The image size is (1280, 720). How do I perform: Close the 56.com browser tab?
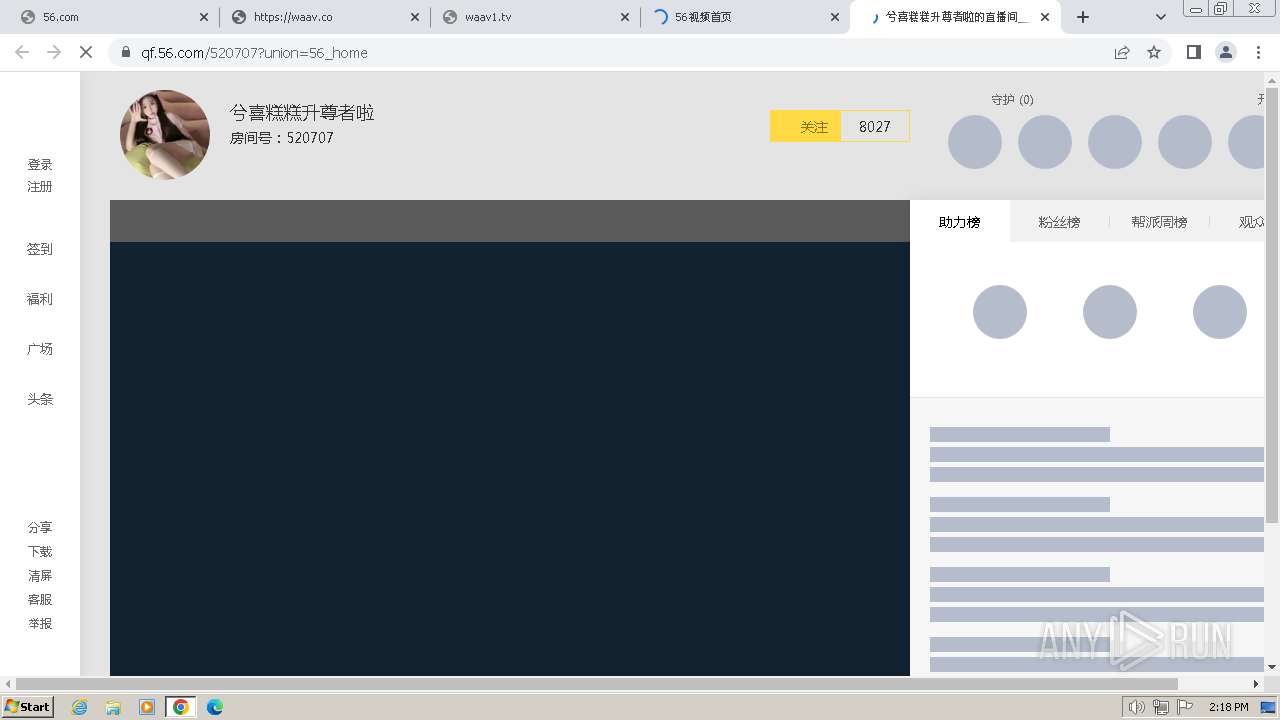pyautogui.click(x=204, y=17)
